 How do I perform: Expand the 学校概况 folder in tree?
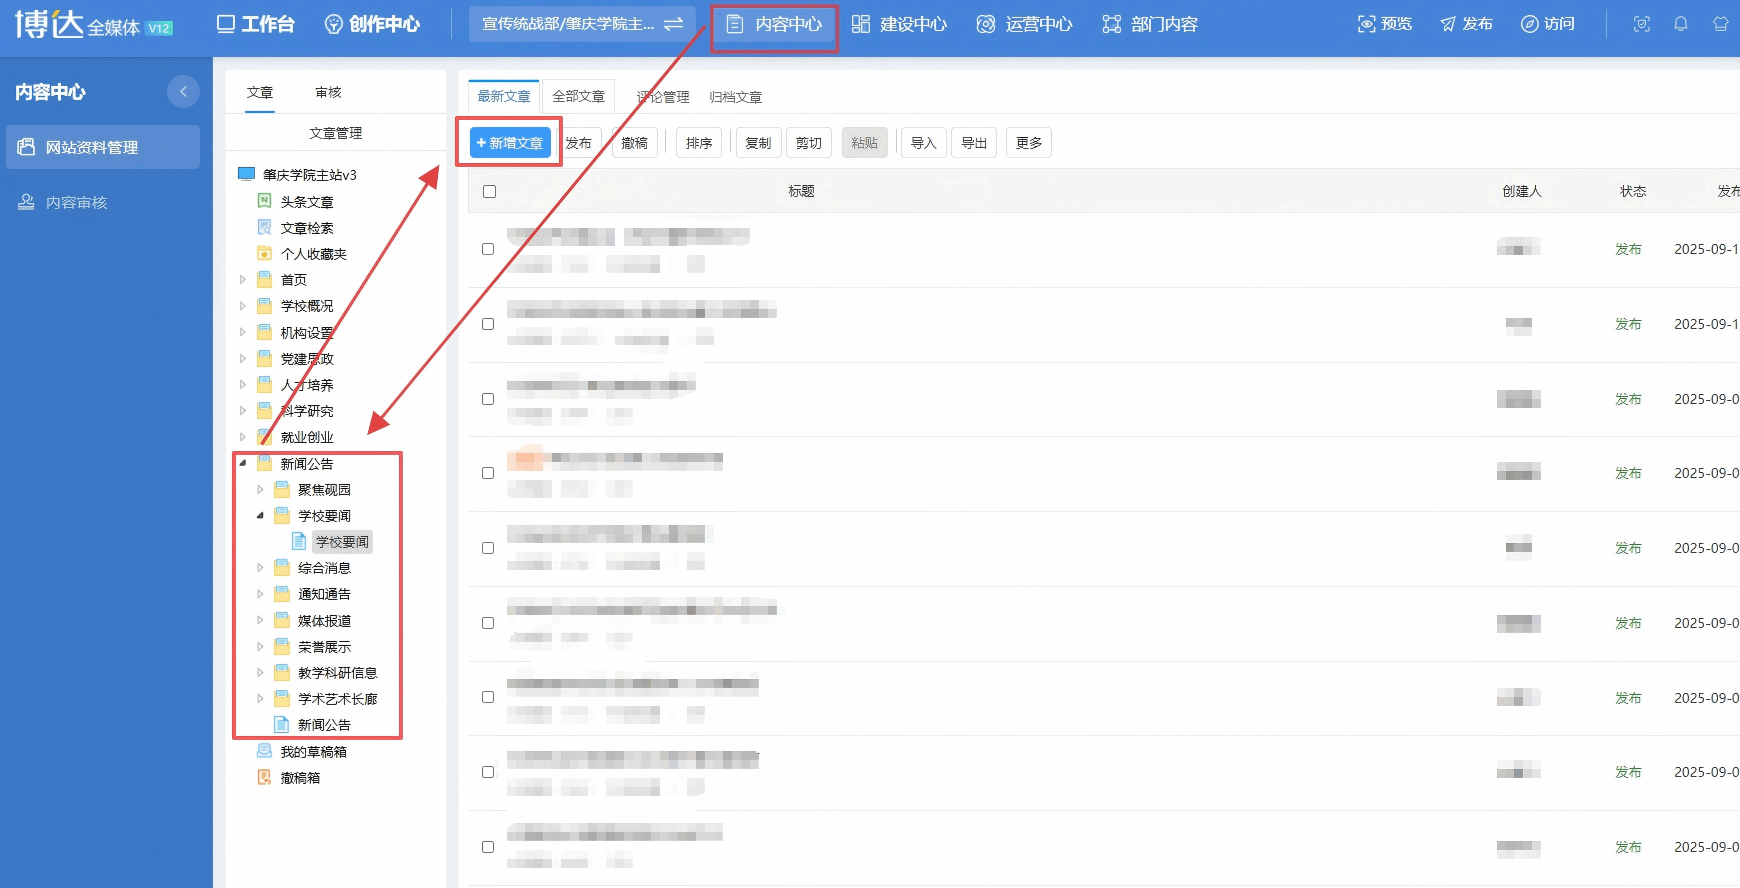click(243, 306)
